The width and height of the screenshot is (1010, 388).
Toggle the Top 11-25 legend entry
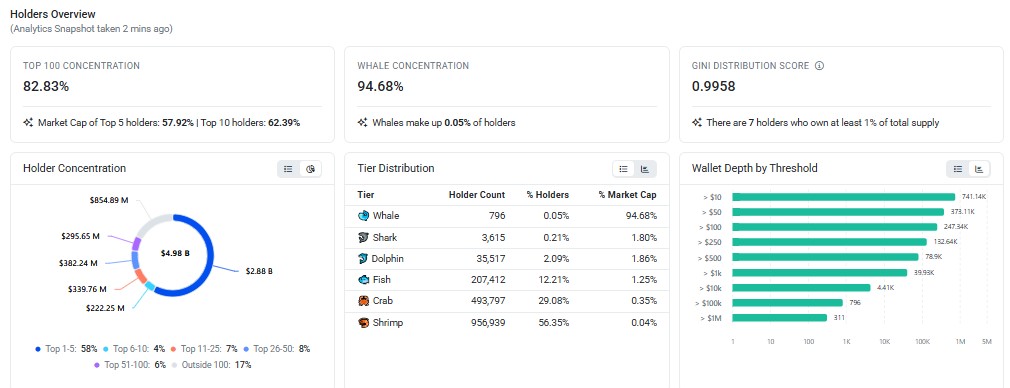(x=204, y=349)
